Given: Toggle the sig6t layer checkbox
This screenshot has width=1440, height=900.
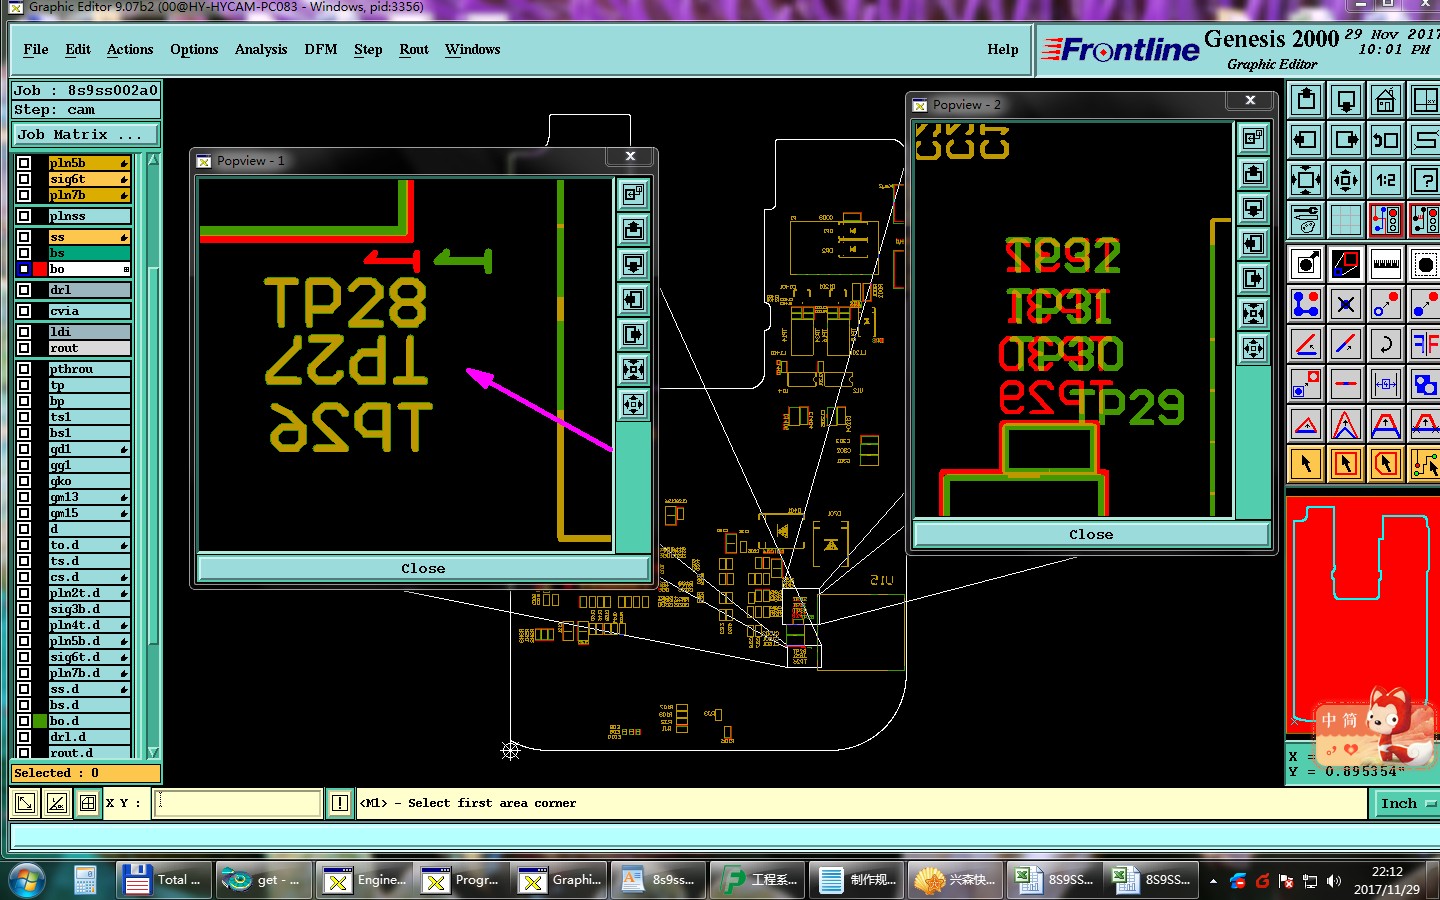Looking at the screenshot, I should coord(24,179).
